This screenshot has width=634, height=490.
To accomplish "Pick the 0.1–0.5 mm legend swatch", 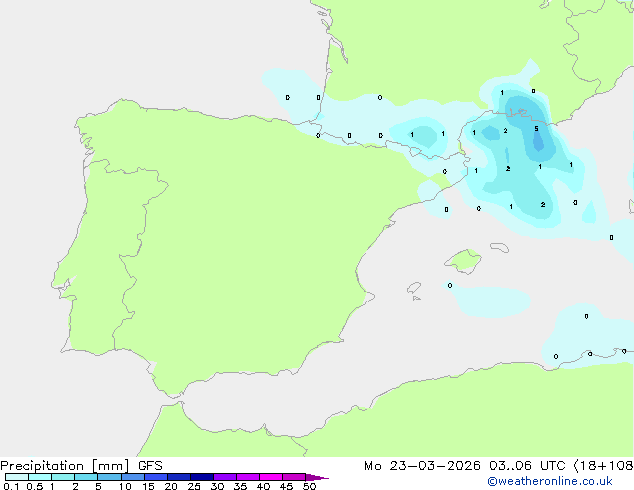I will point(17,477).
